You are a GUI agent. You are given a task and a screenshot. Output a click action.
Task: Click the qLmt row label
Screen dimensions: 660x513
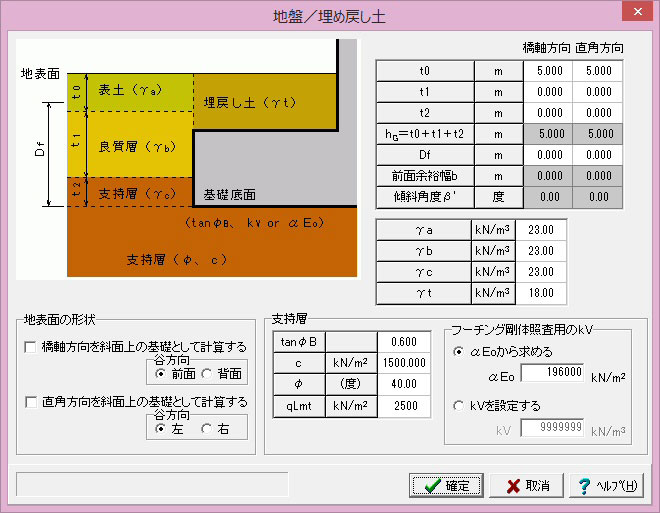(x=299, y=406)
